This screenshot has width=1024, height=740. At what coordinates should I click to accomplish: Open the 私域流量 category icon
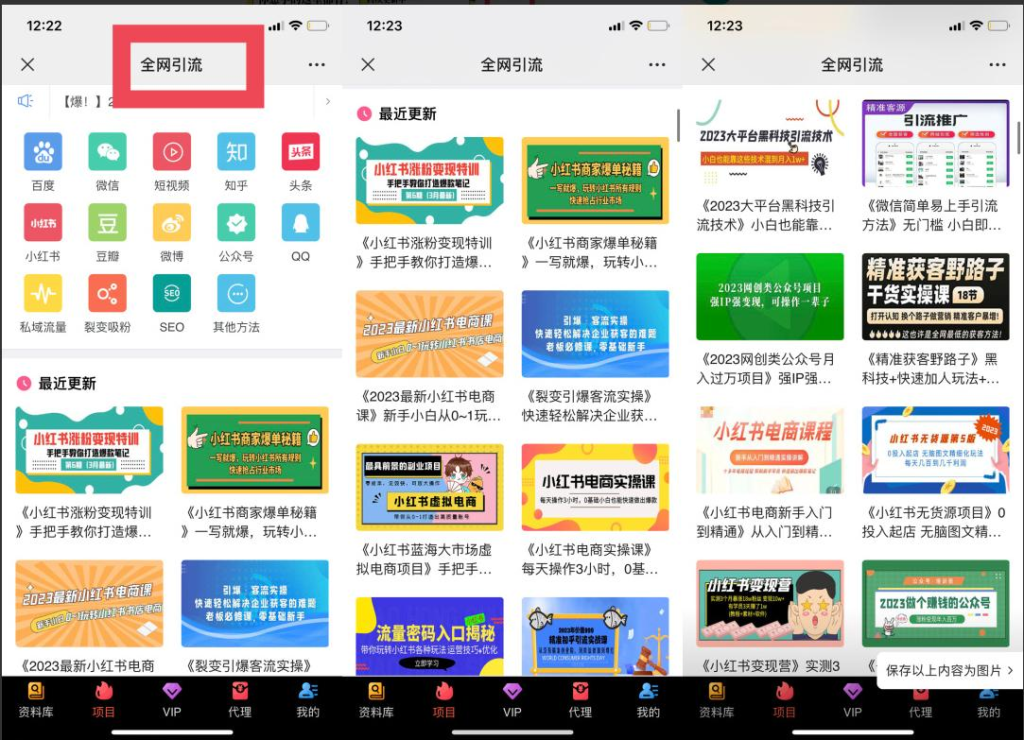(43, 293)
